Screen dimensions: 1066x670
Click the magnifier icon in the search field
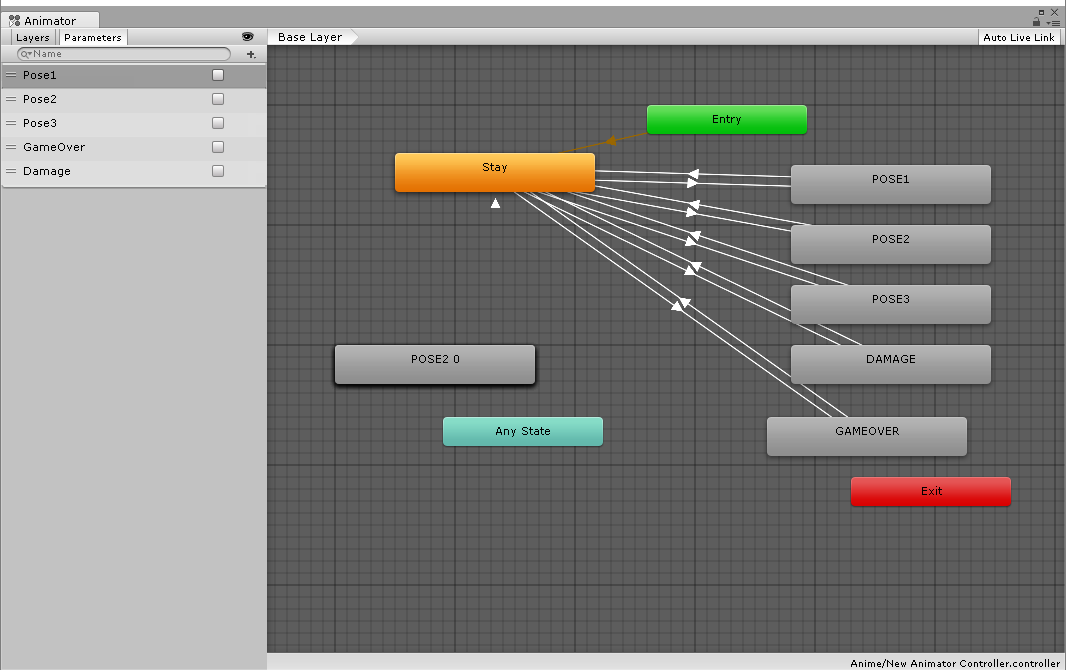(25, 53)
